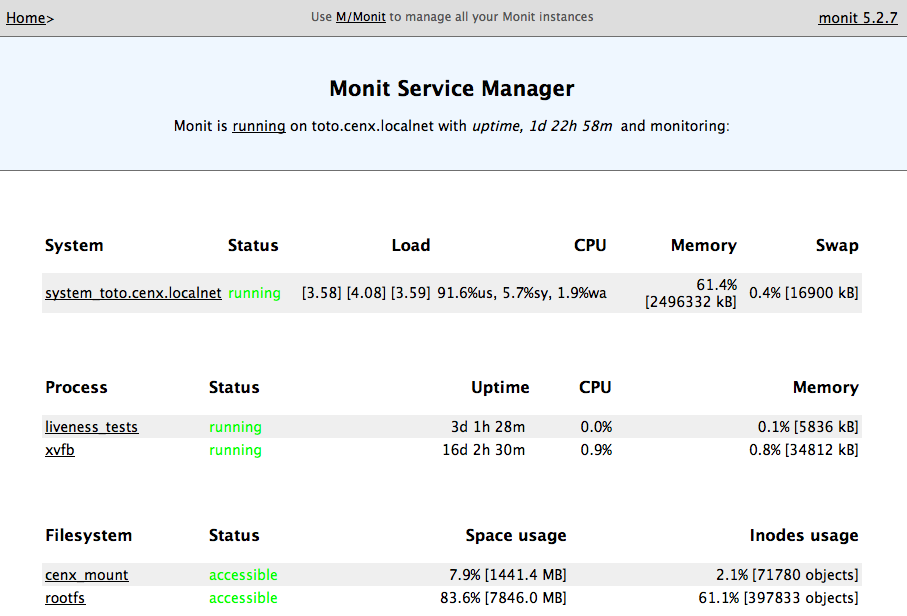Image resolution: width=907 pixels, height=616 pixels.
Task: Click the accessible status for rootfs
Action: point(243,598)
